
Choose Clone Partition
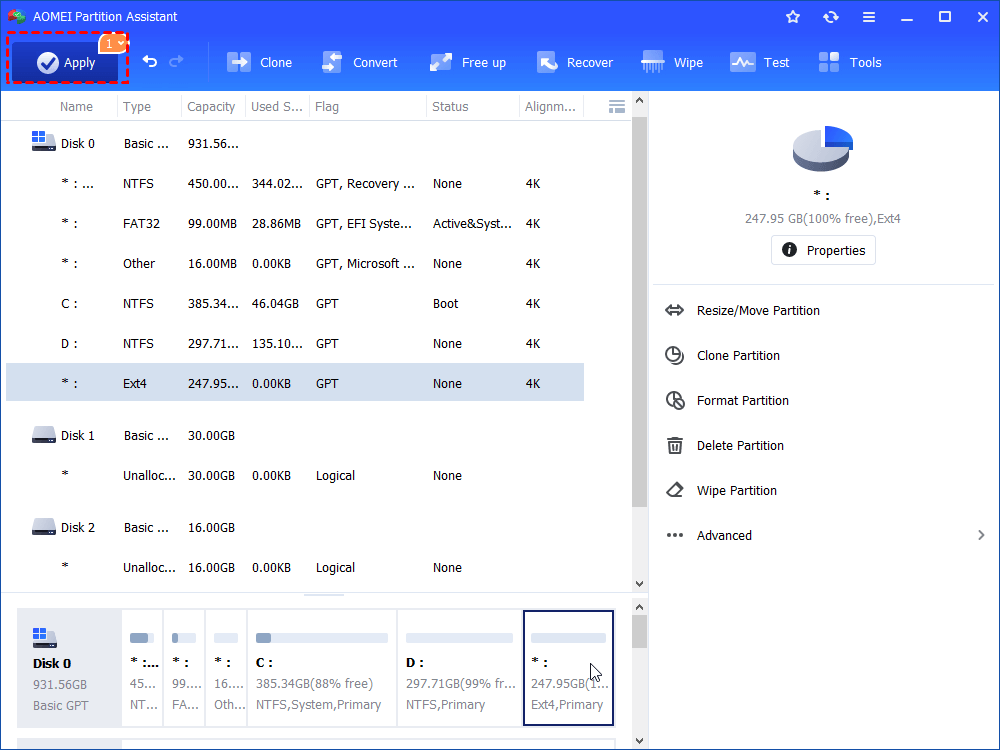(x=738, y=356)
